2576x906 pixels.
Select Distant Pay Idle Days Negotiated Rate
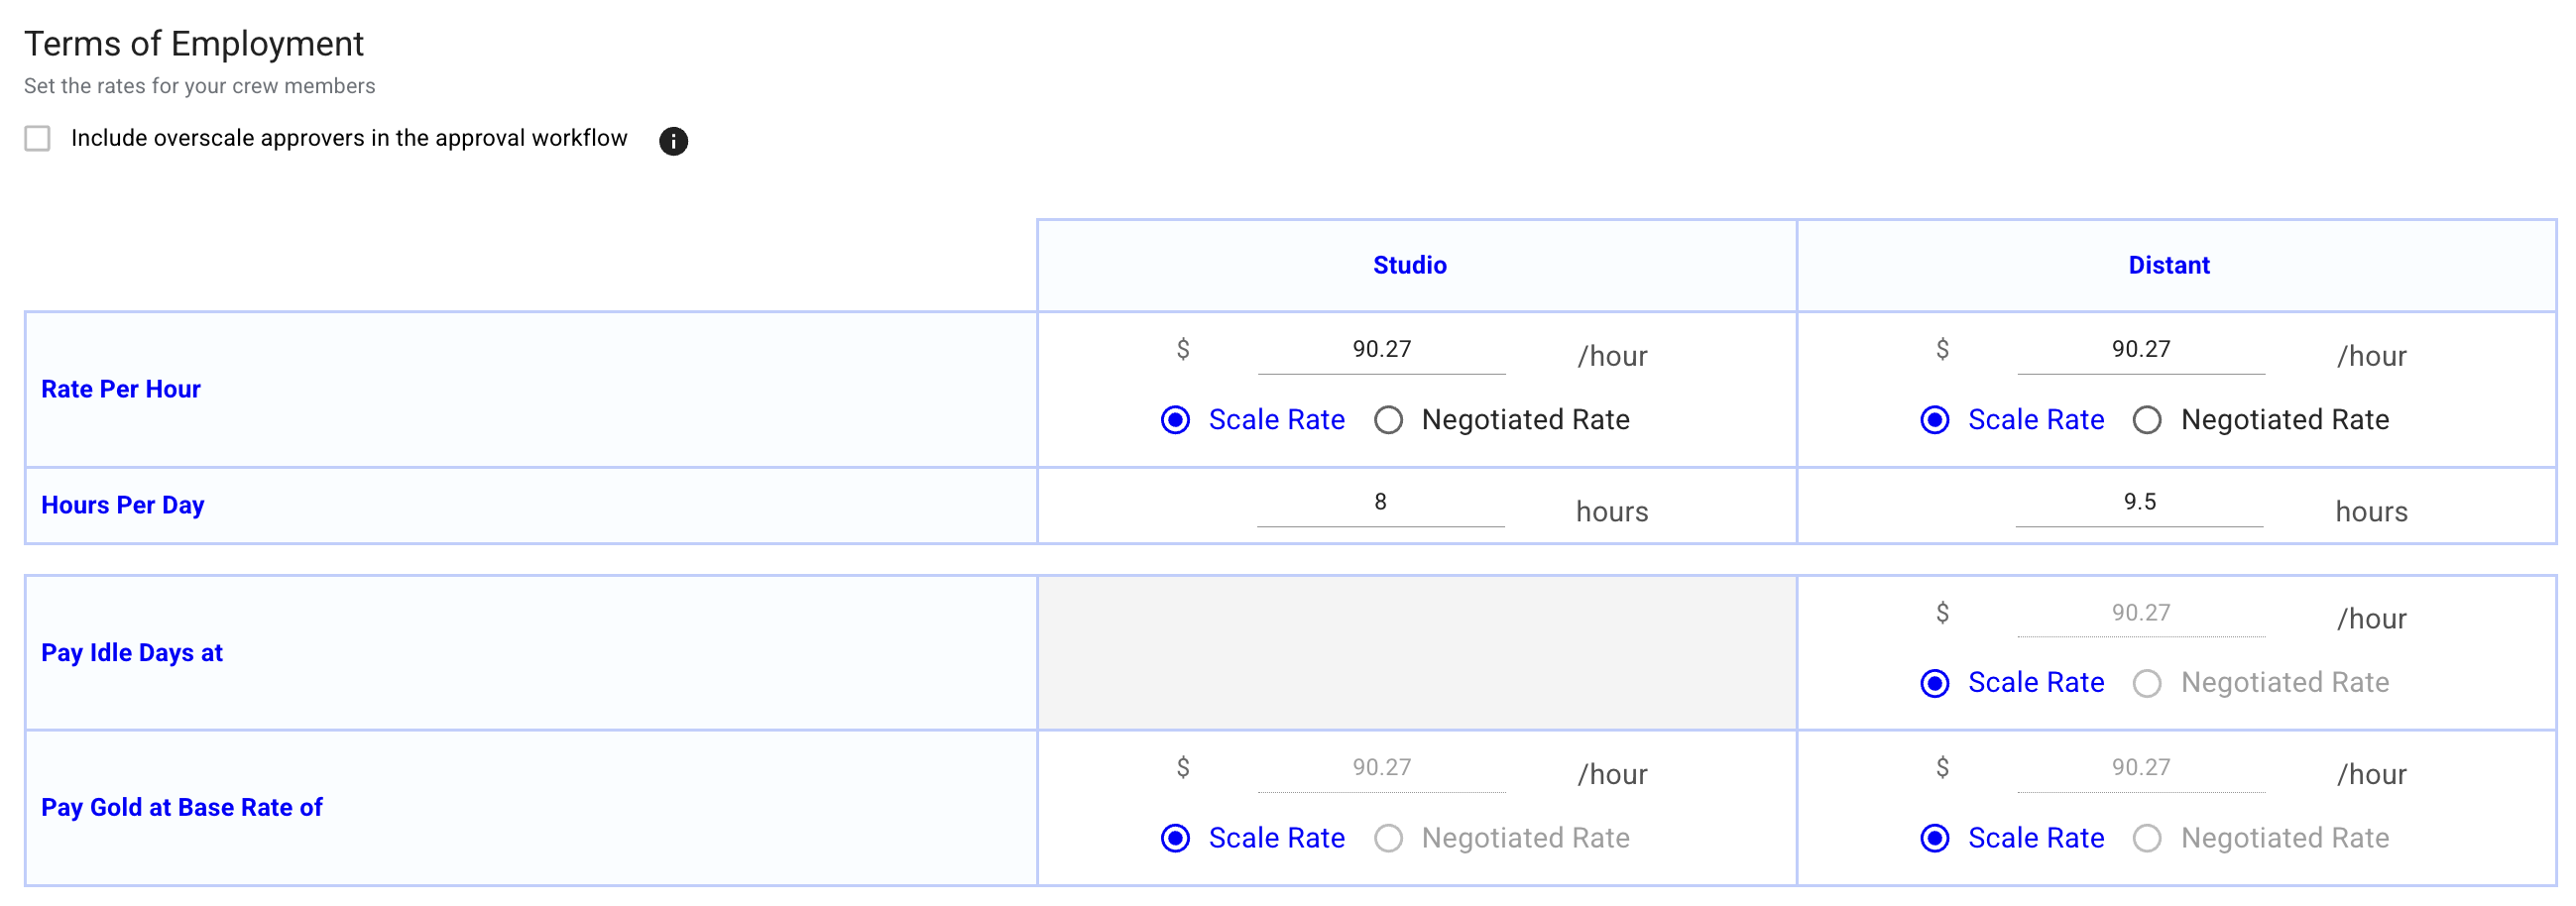[2147, 683]
